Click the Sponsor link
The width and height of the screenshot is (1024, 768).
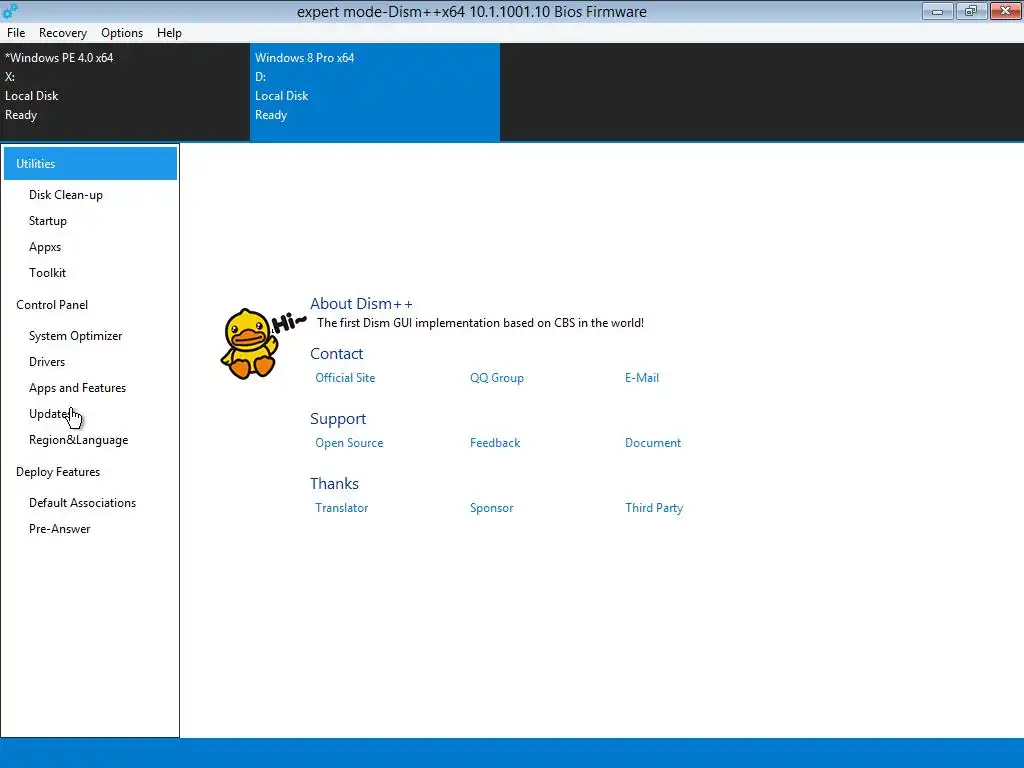[491, 508]
